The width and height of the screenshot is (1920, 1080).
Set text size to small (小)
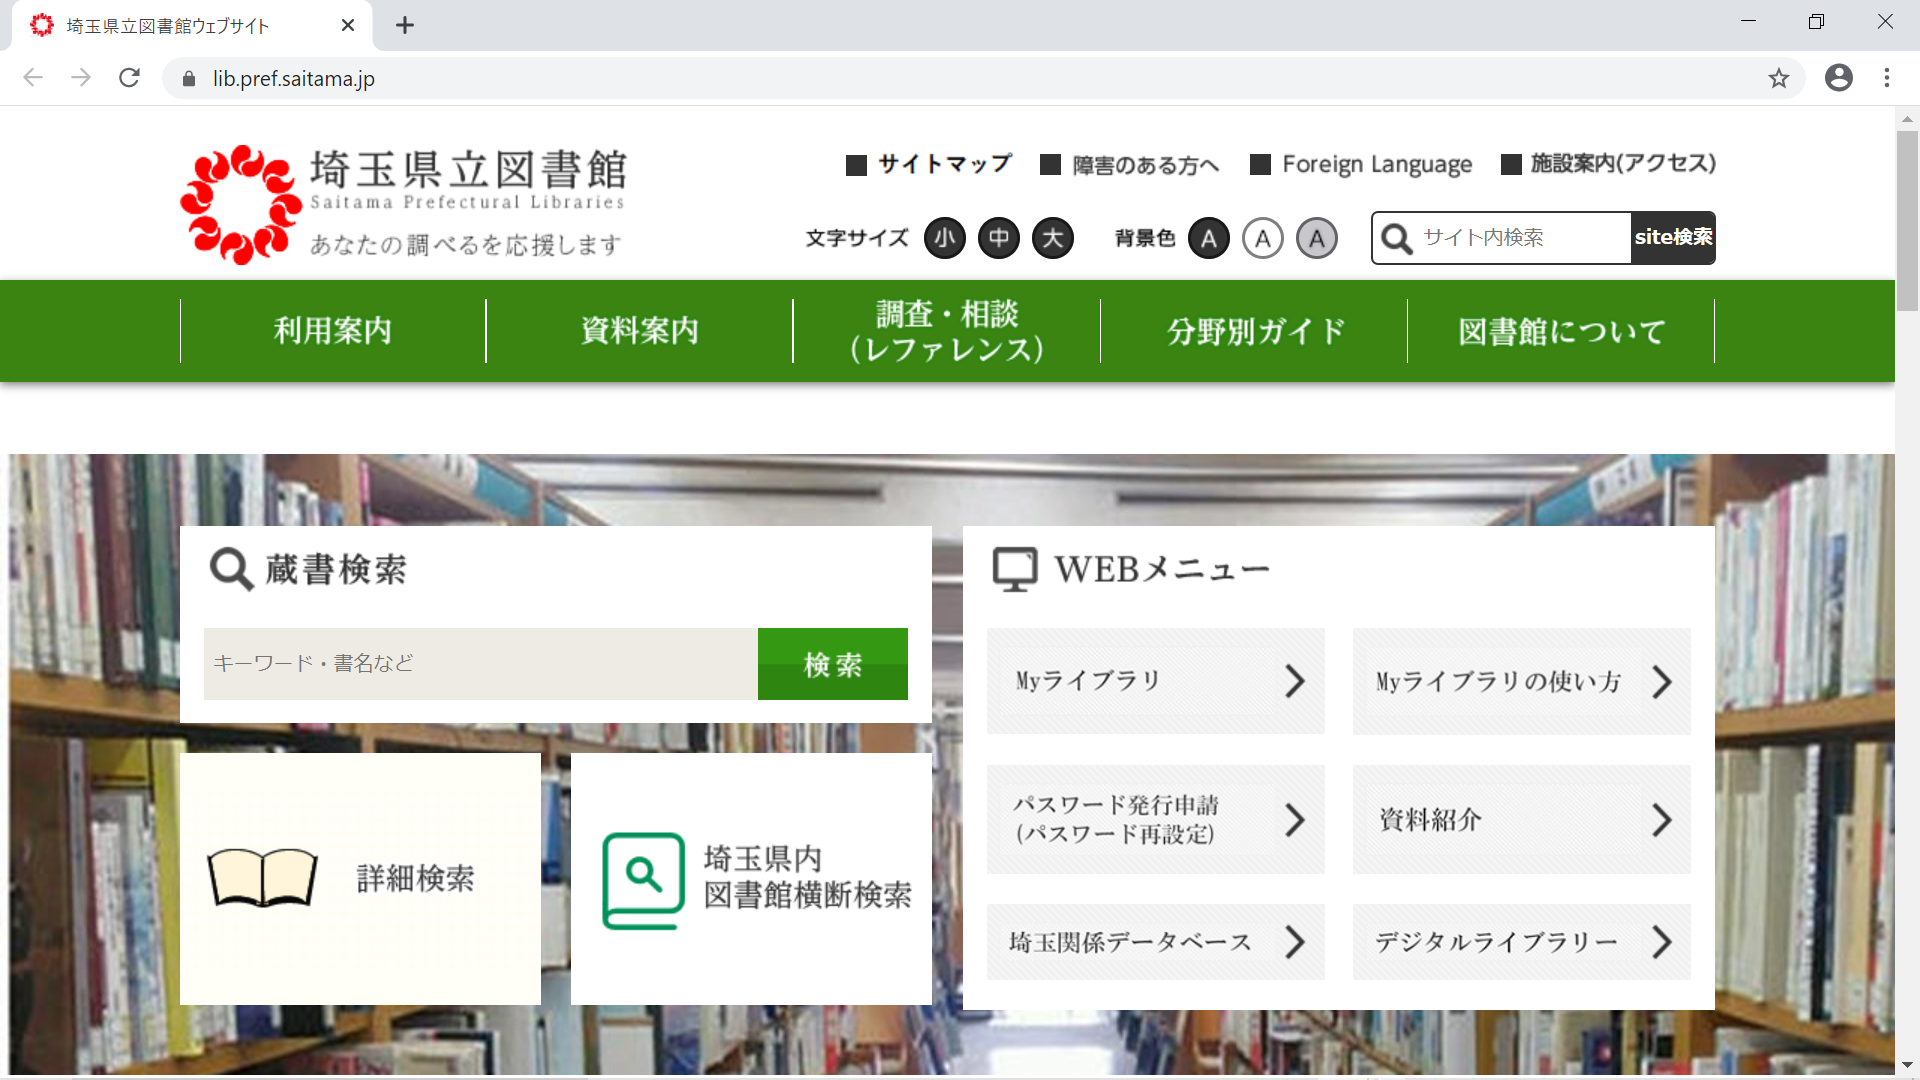point(945,238)
